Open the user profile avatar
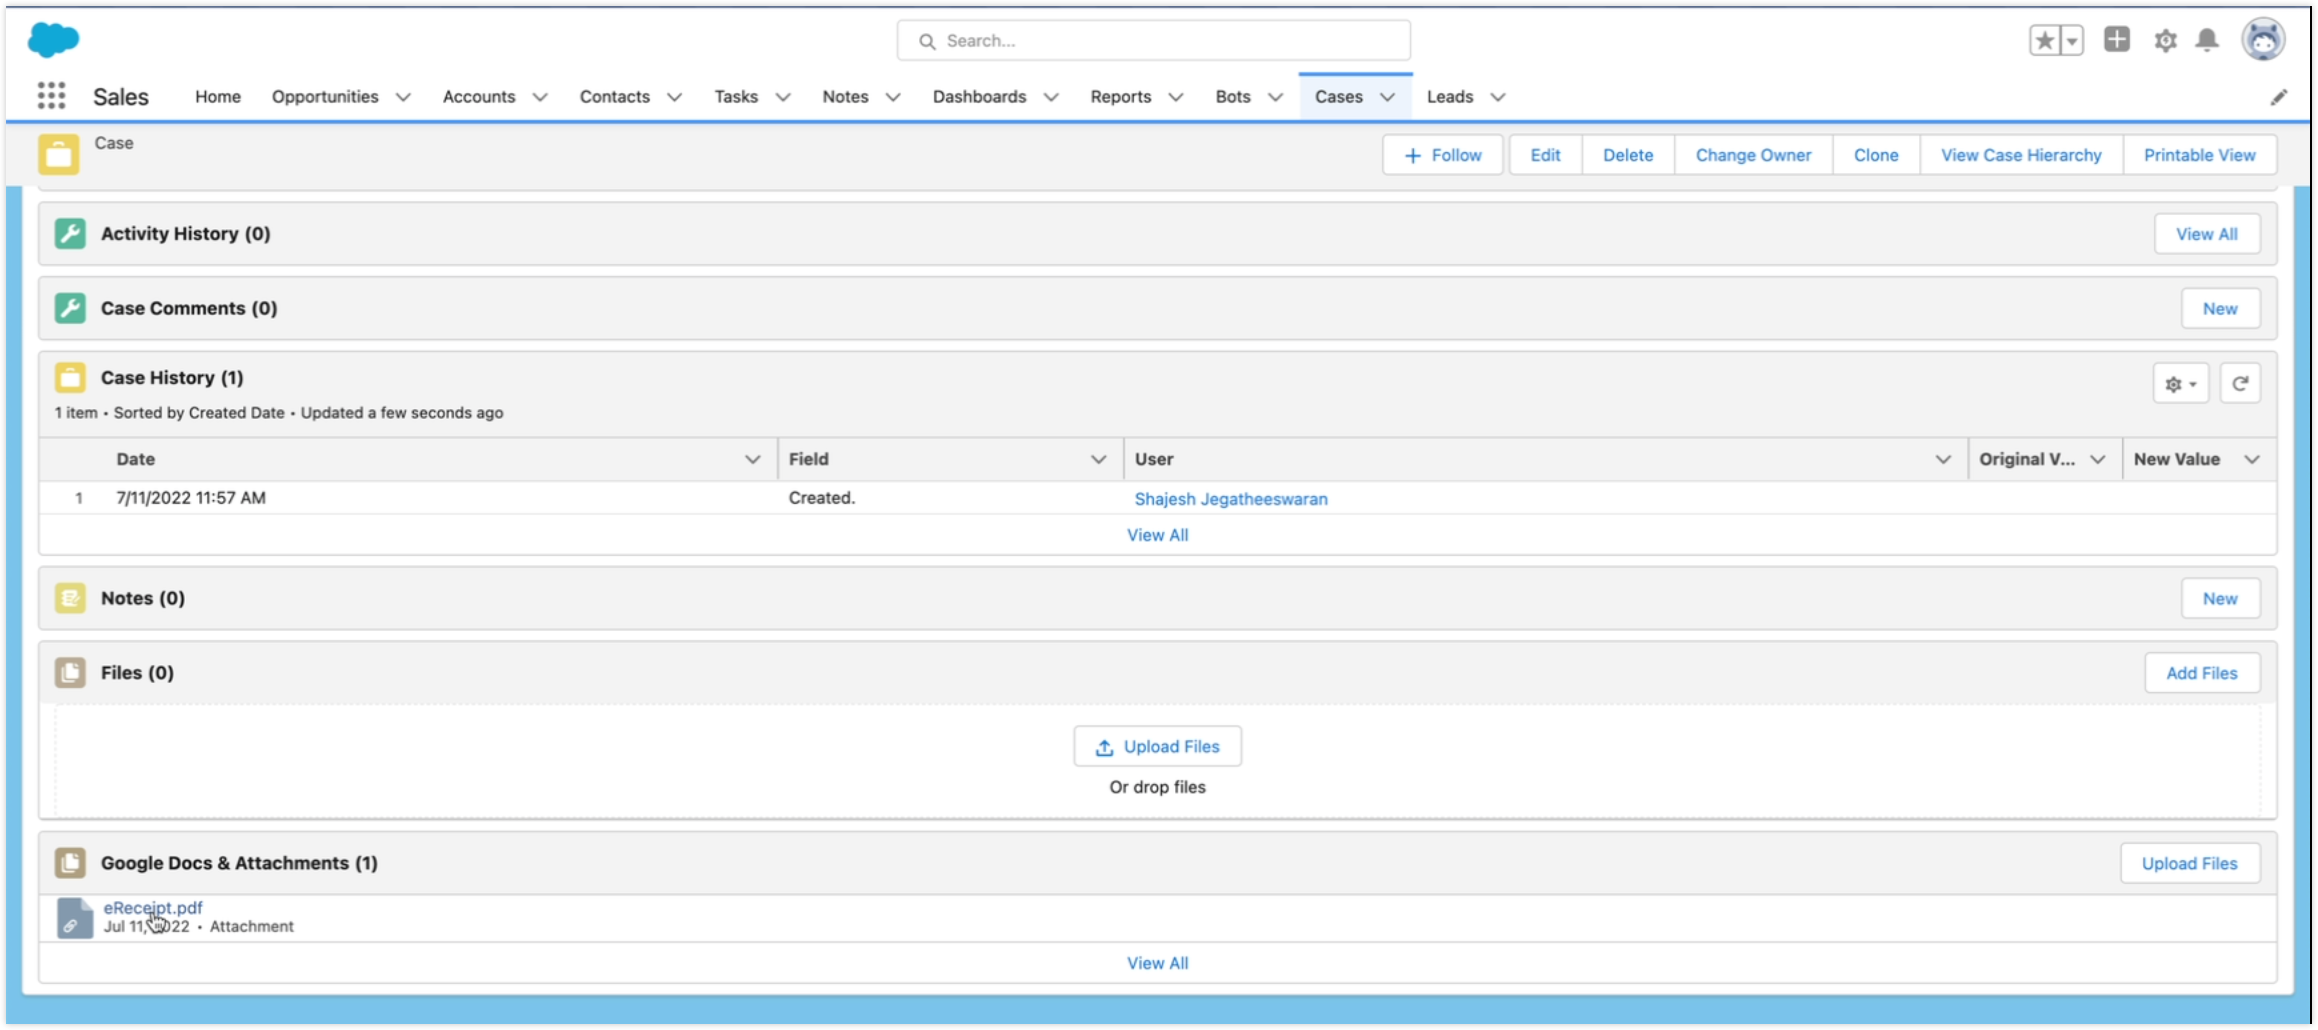This screenshot has width=2318, height=1030. pyautogui.click(x=2263, y=40)
